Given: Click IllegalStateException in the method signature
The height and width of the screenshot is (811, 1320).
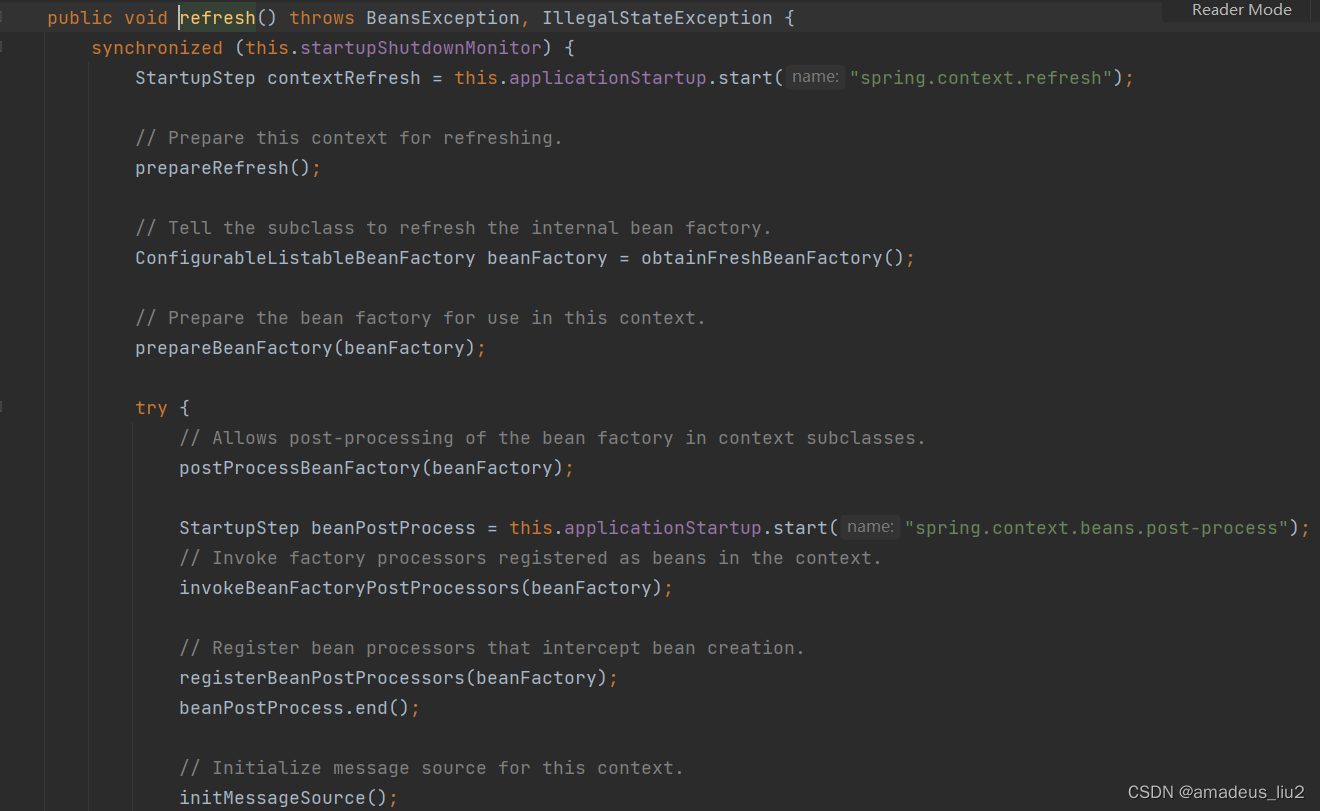Looking at the screenshot, I should point(657,18).
